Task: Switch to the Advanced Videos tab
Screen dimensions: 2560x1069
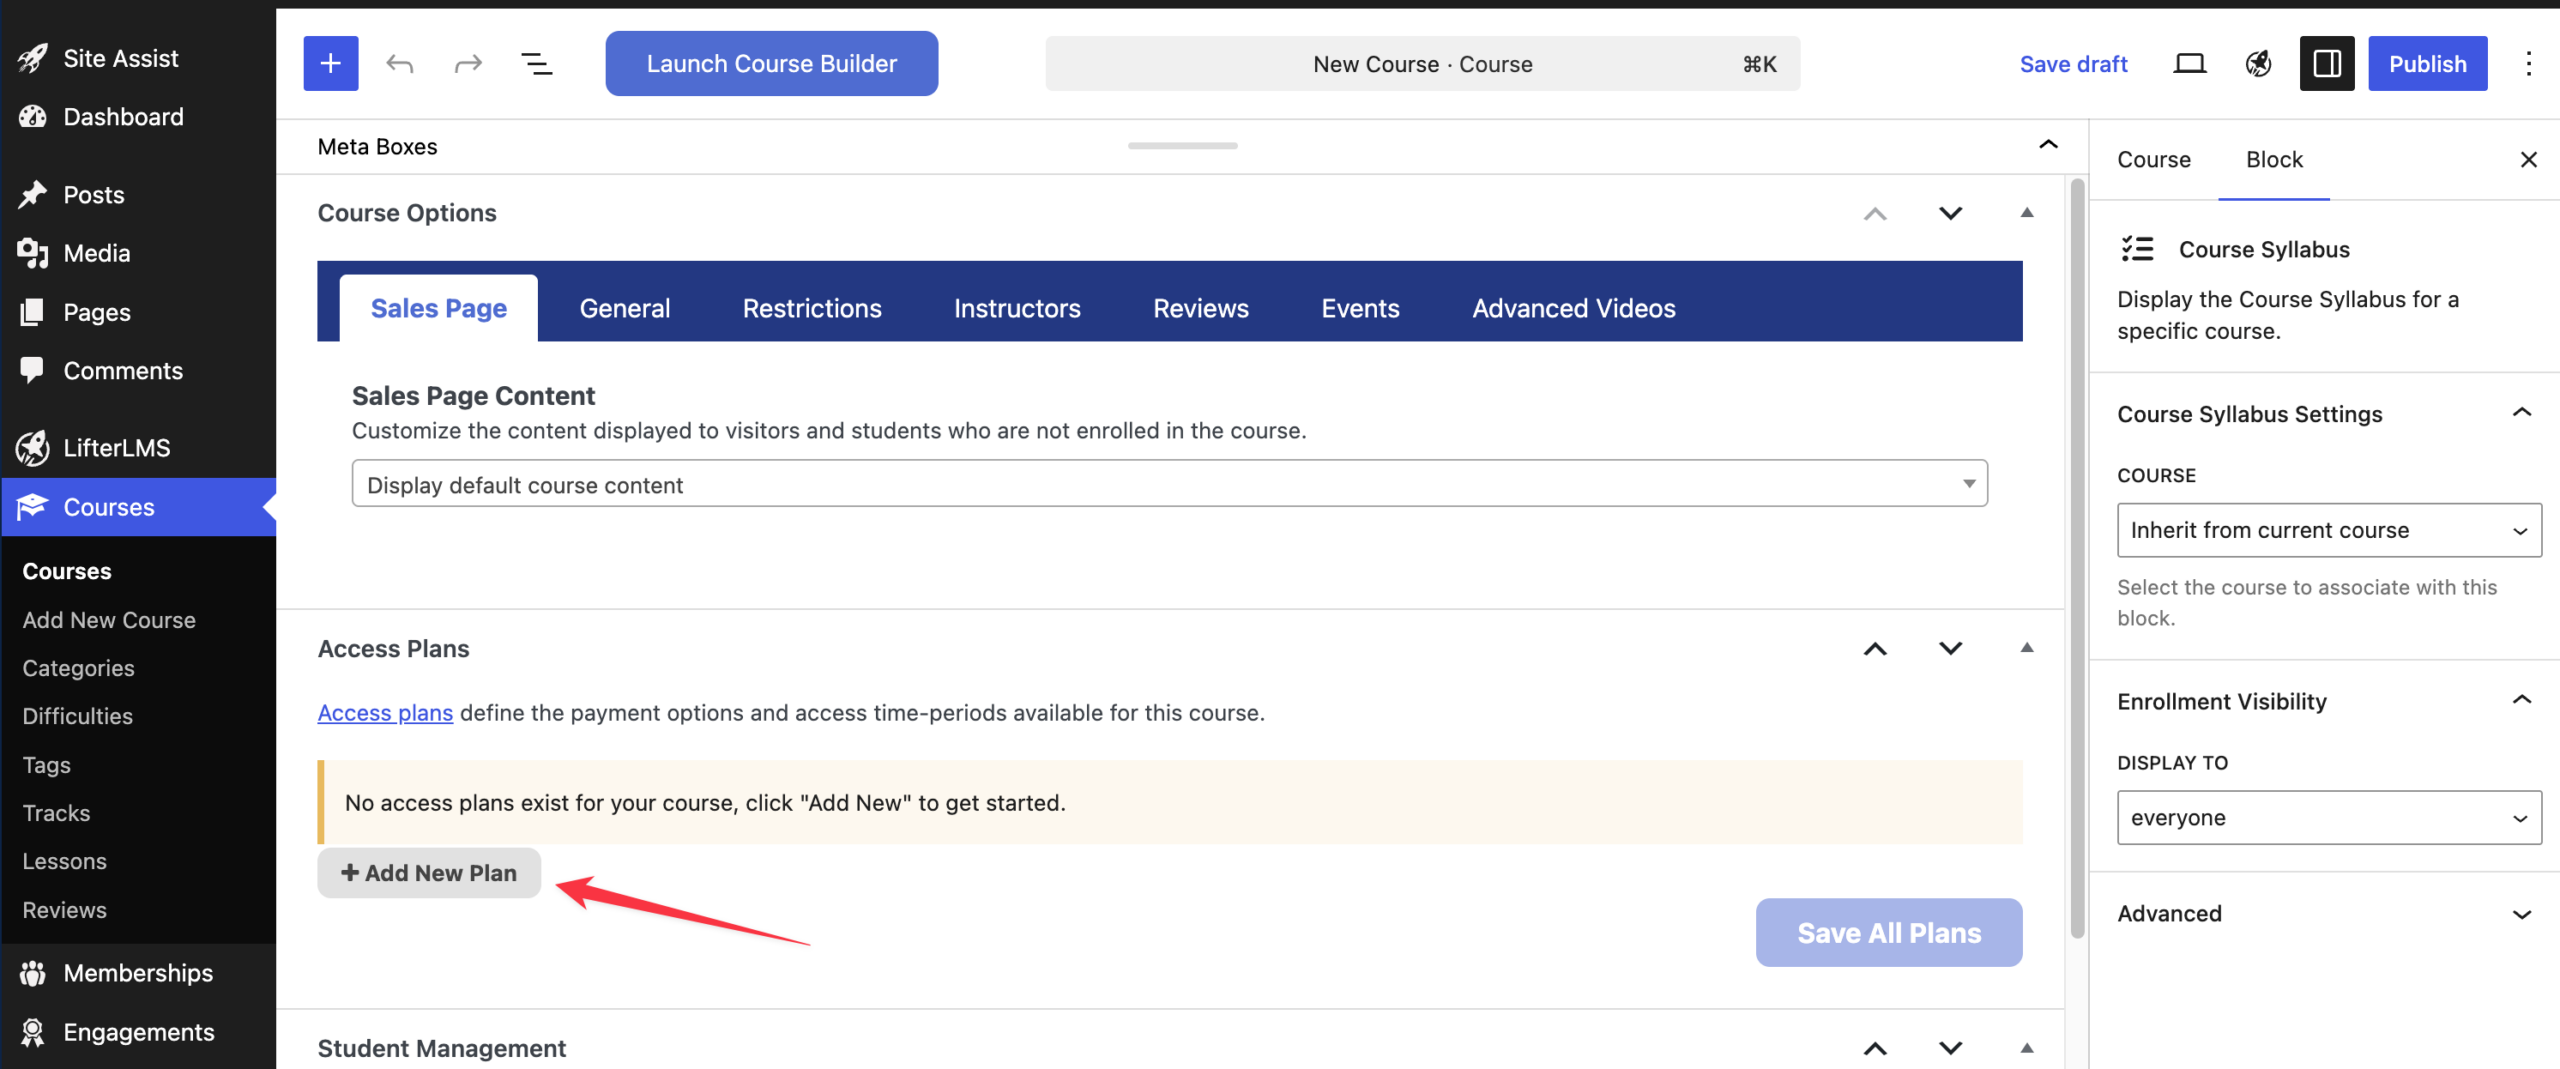Action: click(1574, 308)
